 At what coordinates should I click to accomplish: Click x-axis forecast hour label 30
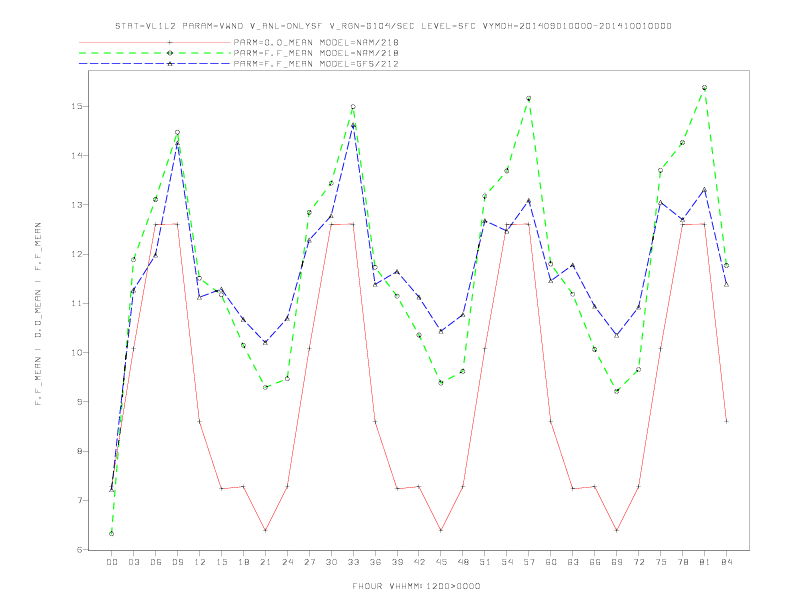coord(331,562)
